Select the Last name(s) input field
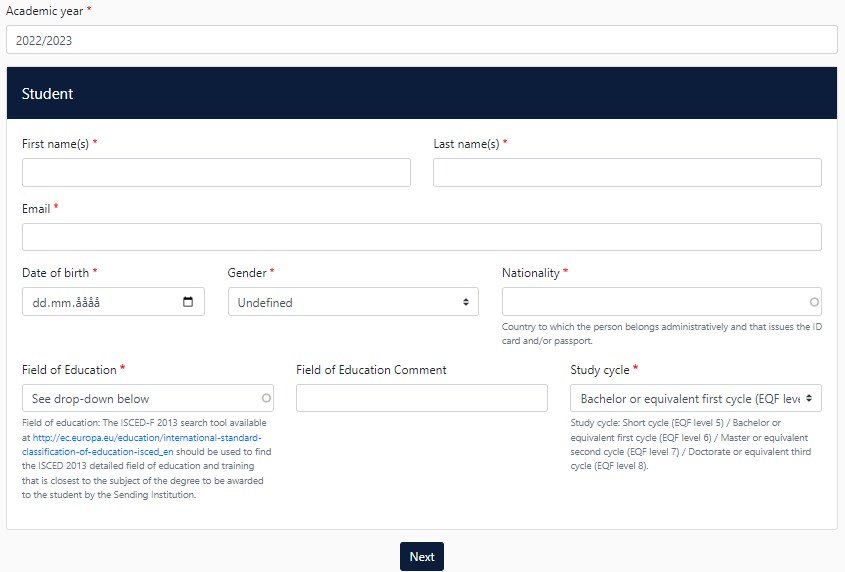This screenshot has height=572, width=845. [x=627, y=173]
